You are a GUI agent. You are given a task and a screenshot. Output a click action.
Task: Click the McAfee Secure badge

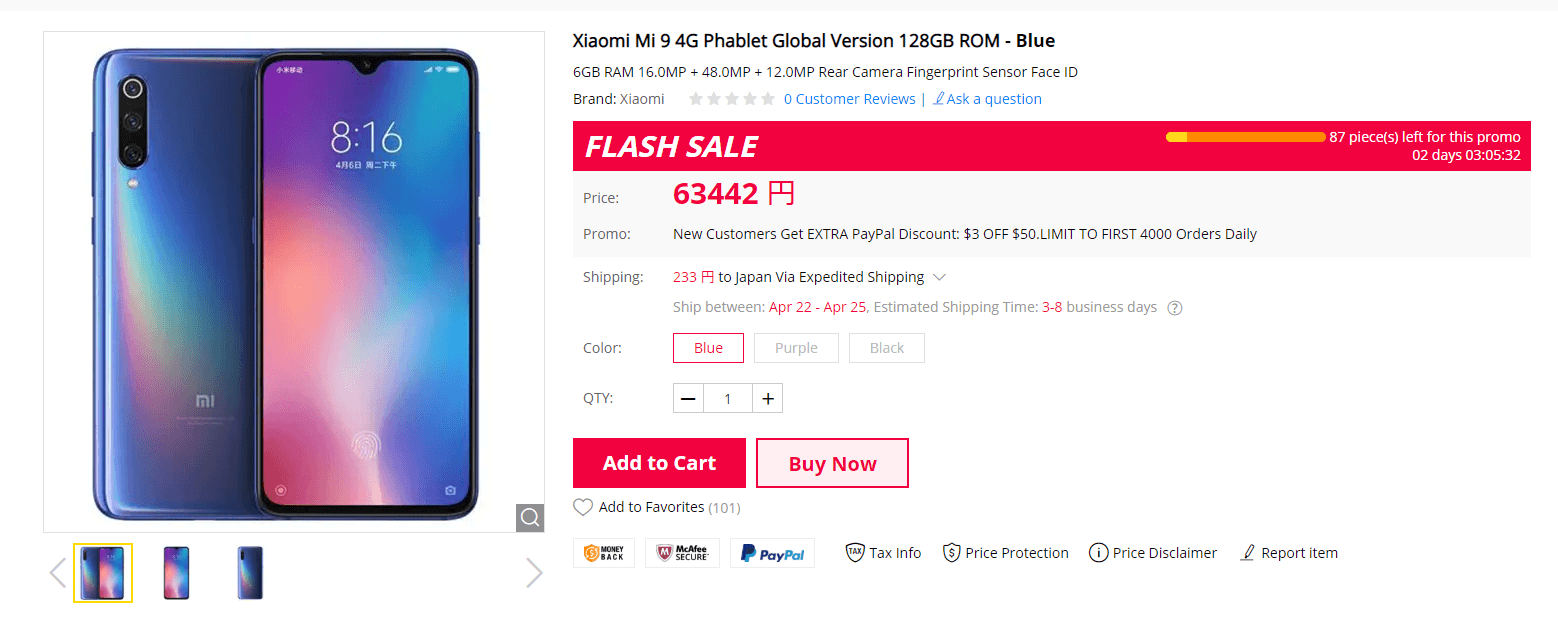click(x=682, y=553)
